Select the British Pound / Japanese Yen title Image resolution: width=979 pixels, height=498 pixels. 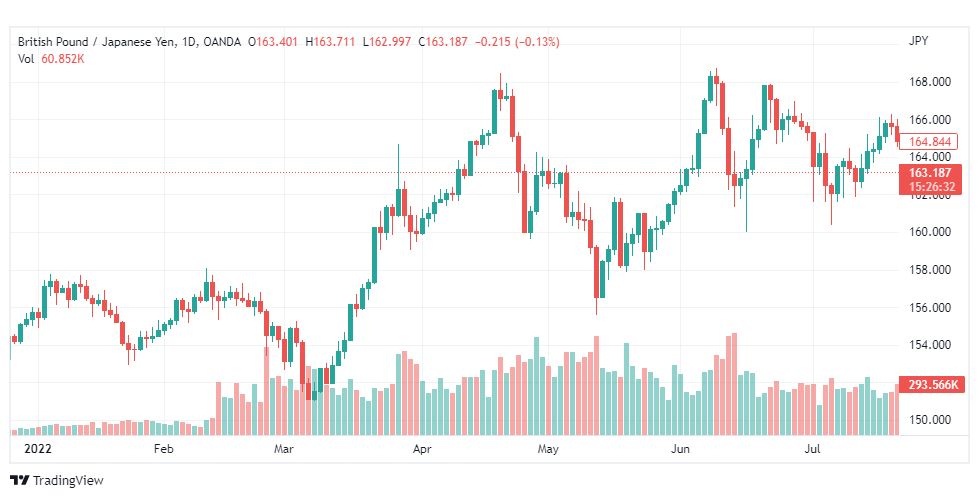point(97,42)
